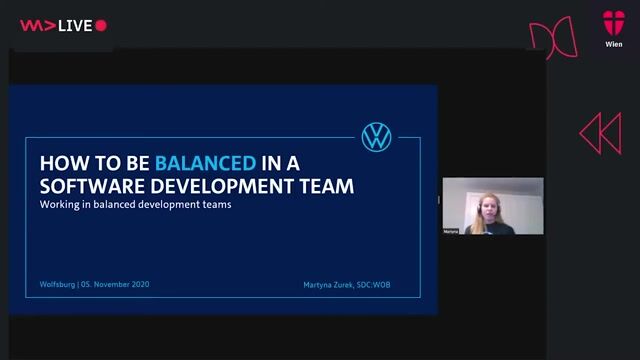This screenshot has height=360, width=640.
Task: Click the pink double-triangle rewind graphic
Action: 601,133
